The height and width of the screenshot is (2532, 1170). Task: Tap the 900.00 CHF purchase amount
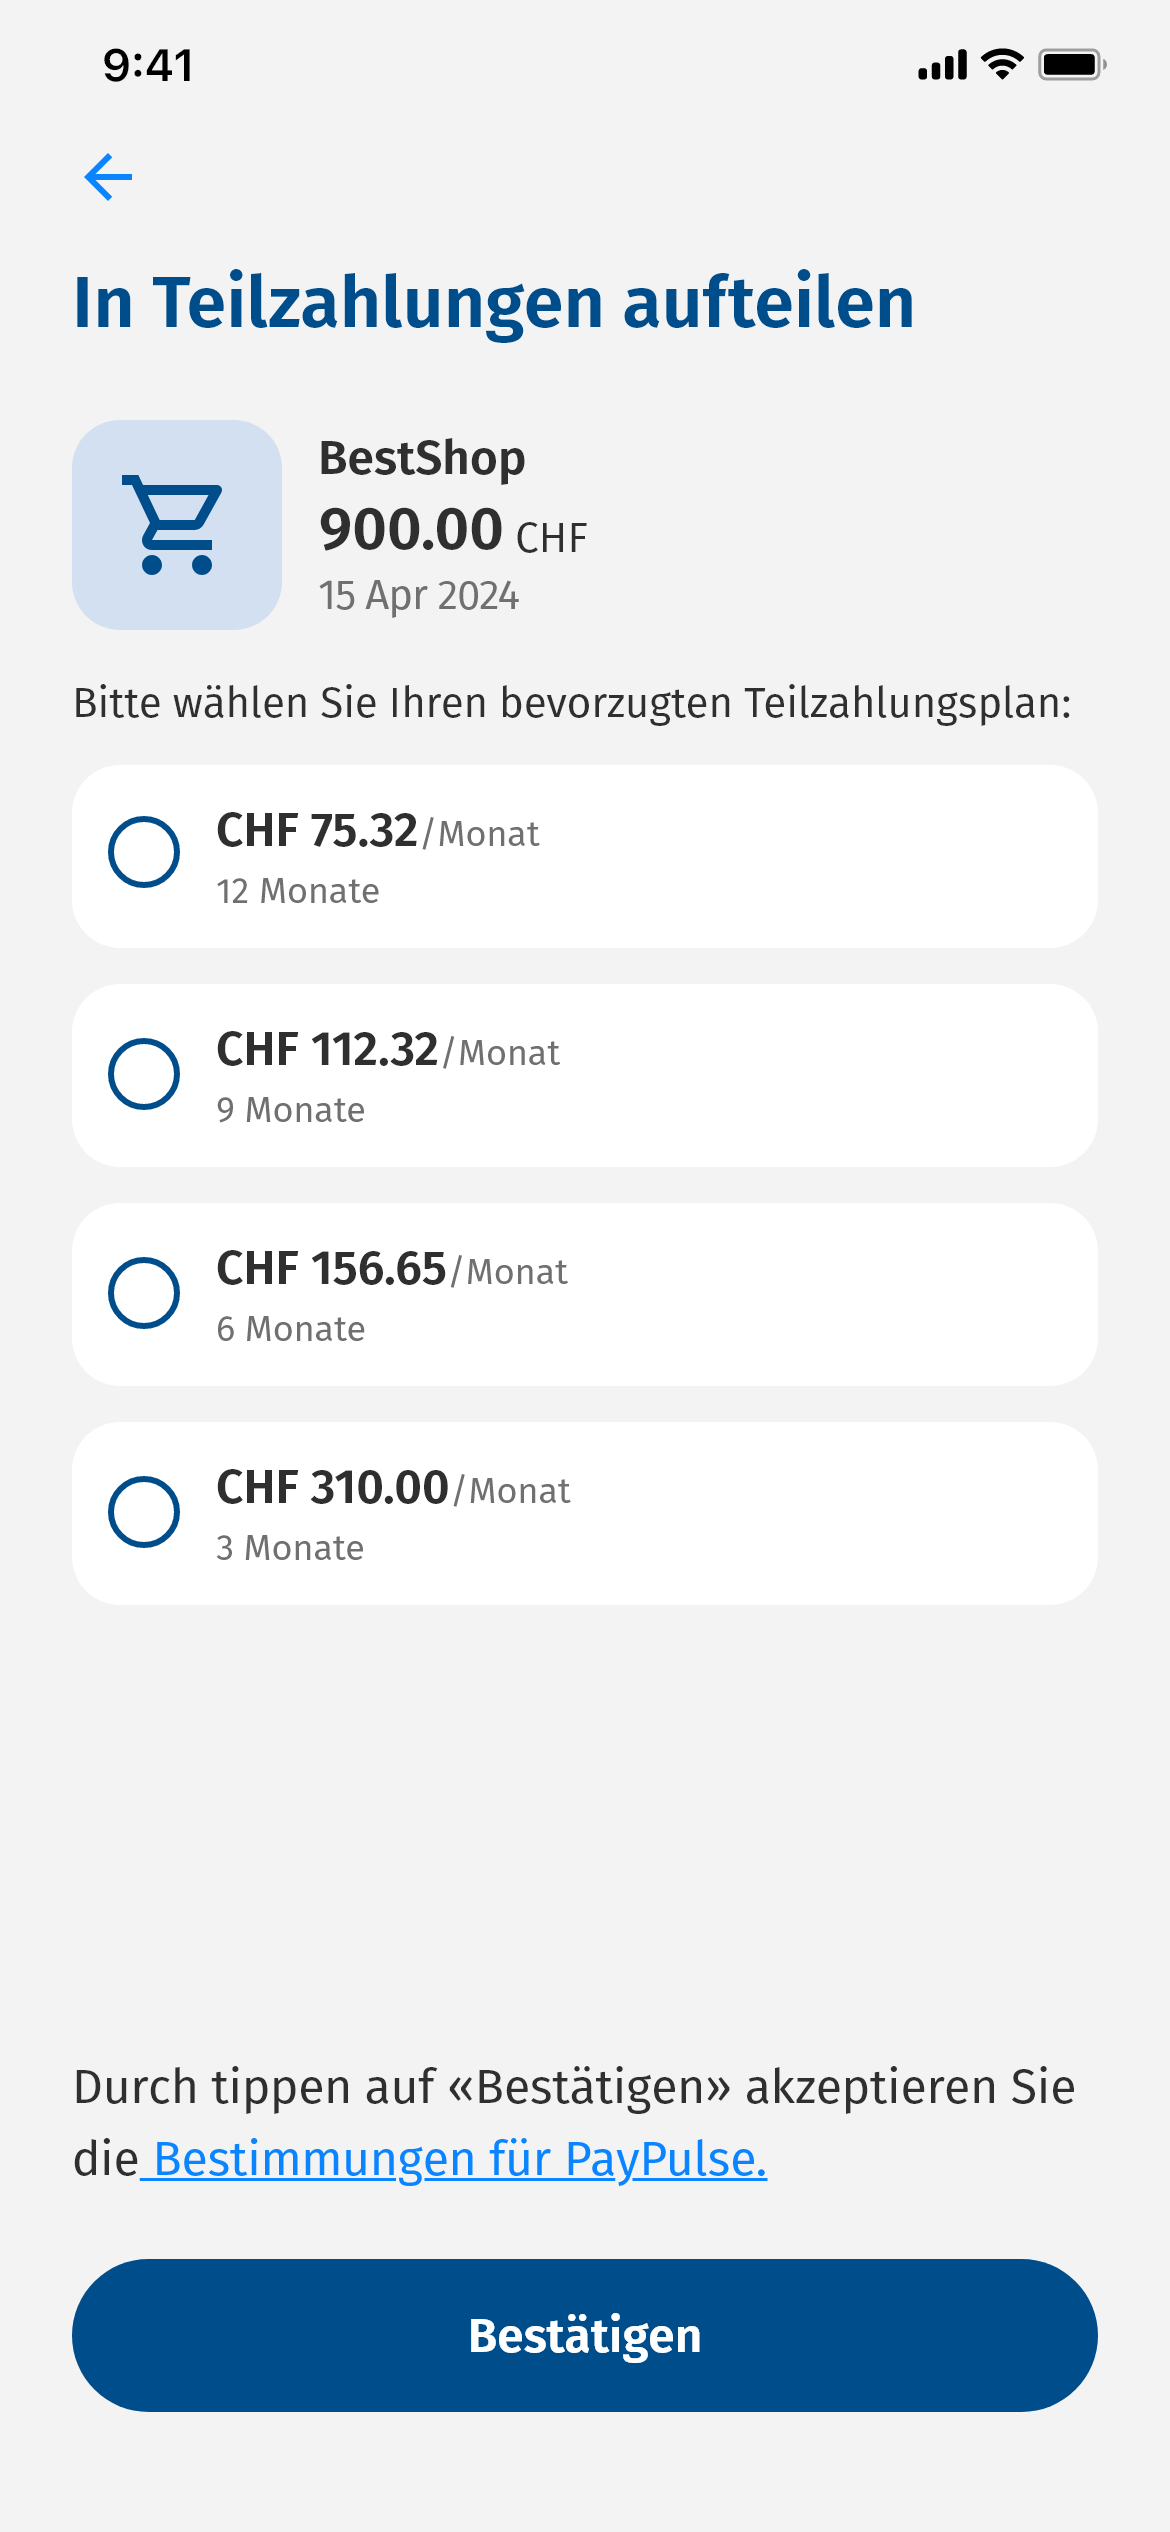[x=453, y=530]
